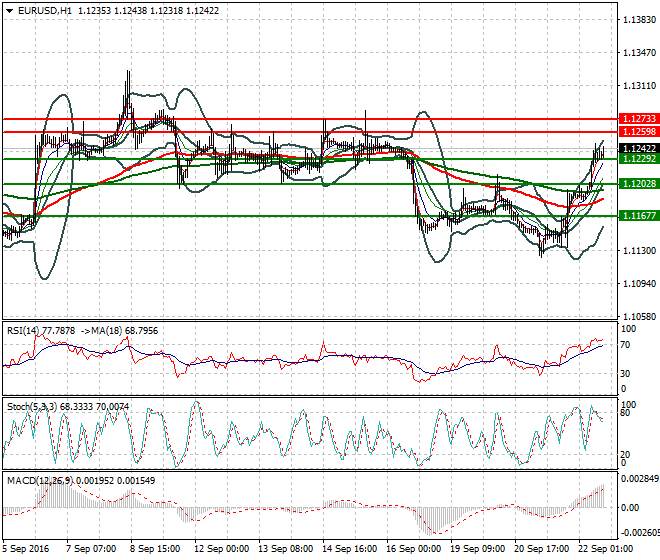
Task: Click the green 1.12292 support price label
Action: pos(639,159)
